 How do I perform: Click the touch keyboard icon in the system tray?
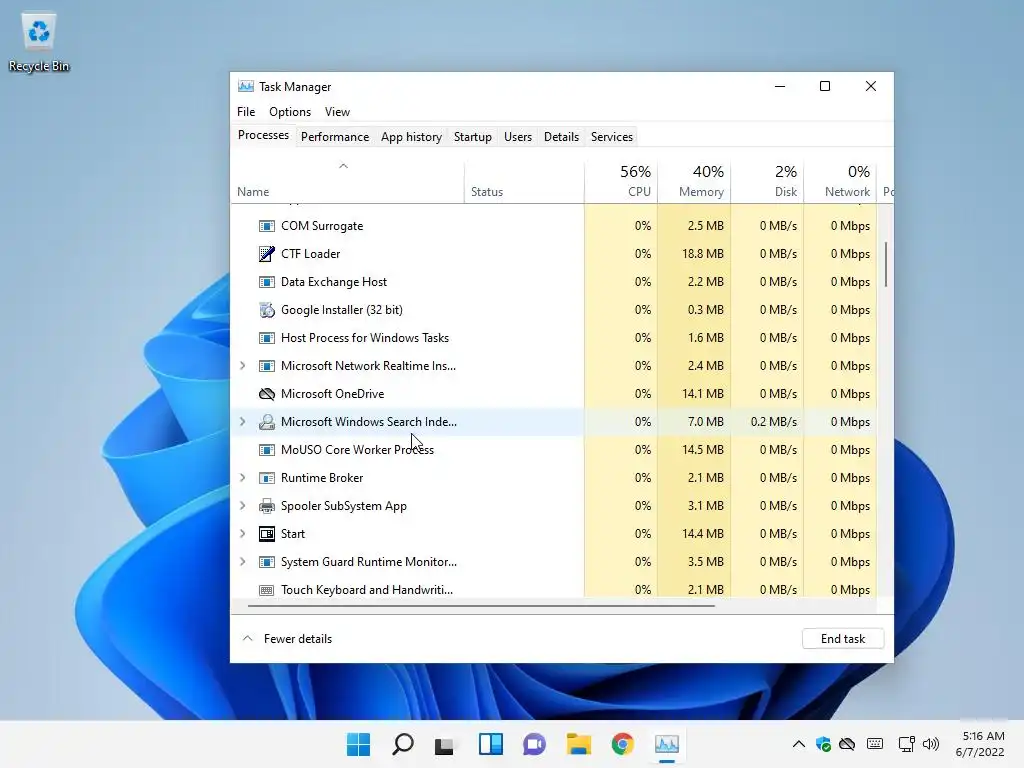(x=875, y=744)
